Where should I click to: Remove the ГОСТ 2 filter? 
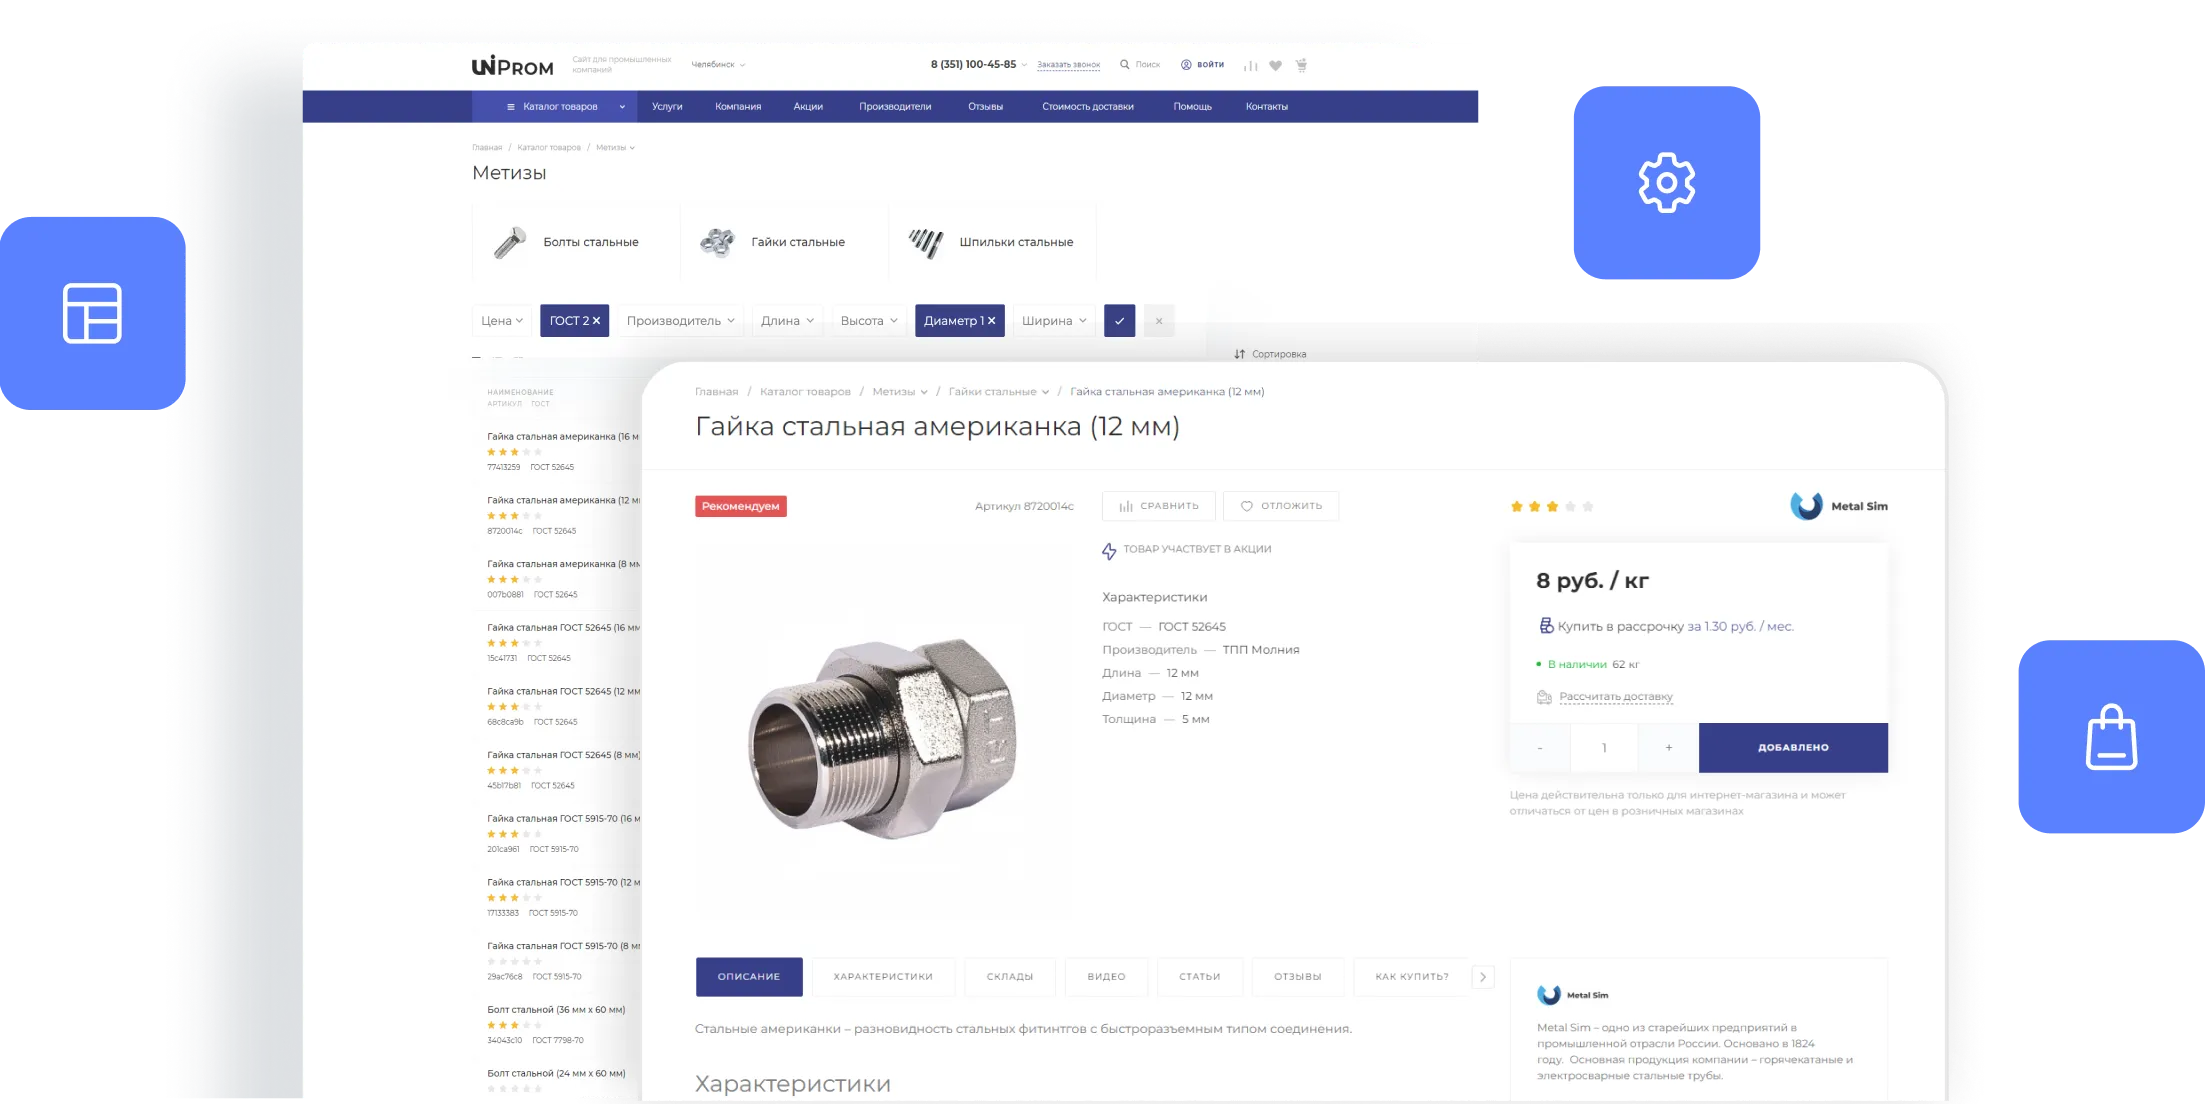[x=597, y=321]
